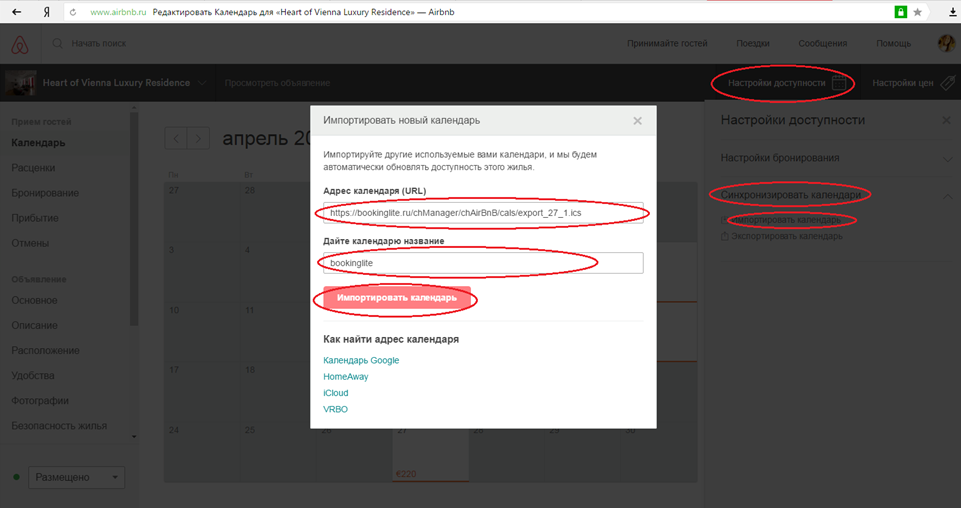Viewport: 961px width, 508px height.
Task: Click the Airbnb logo
Action: 20,44
